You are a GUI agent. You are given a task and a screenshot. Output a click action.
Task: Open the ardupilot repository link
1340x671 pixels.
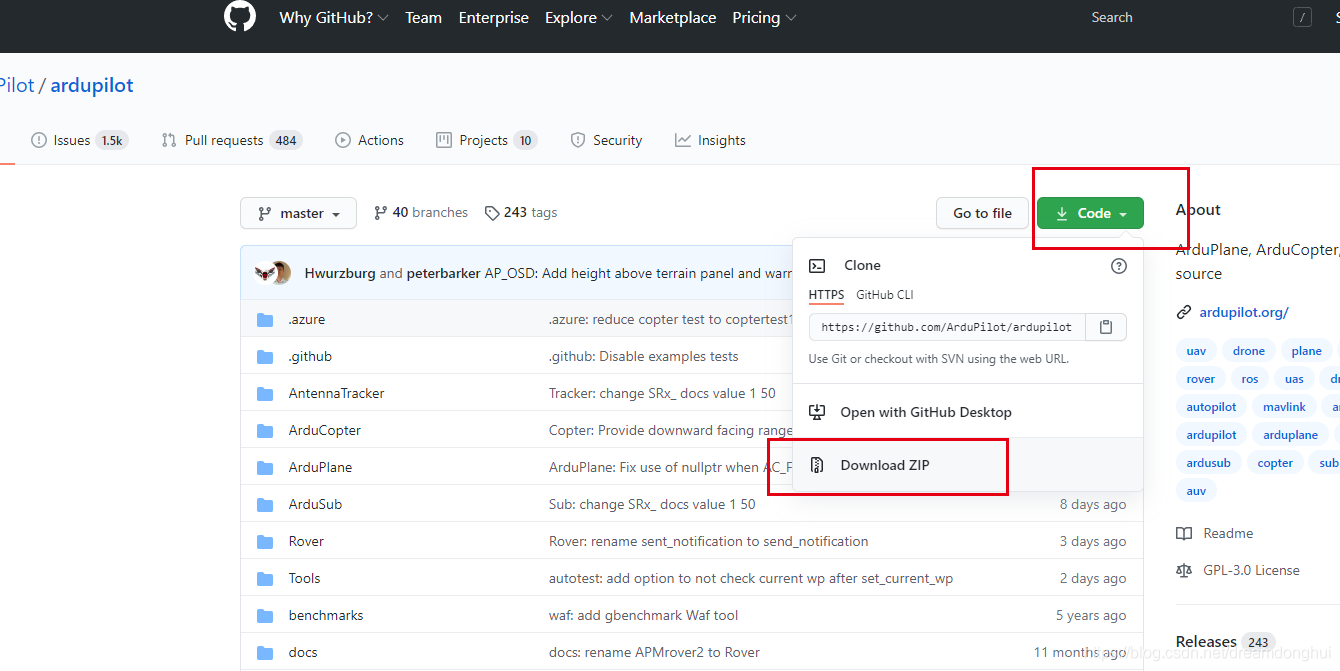point(92,86)
